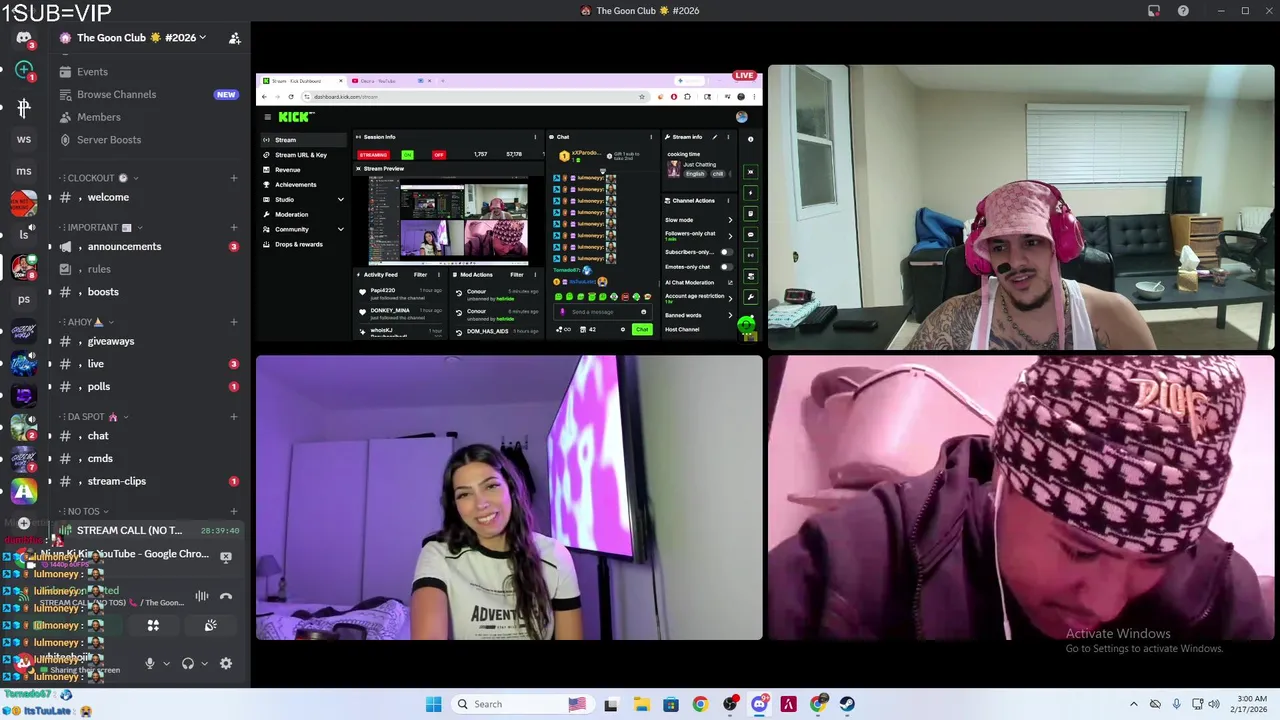
Task: Toggle microphone mute in Discord user panel
Action: coord(150,663)
